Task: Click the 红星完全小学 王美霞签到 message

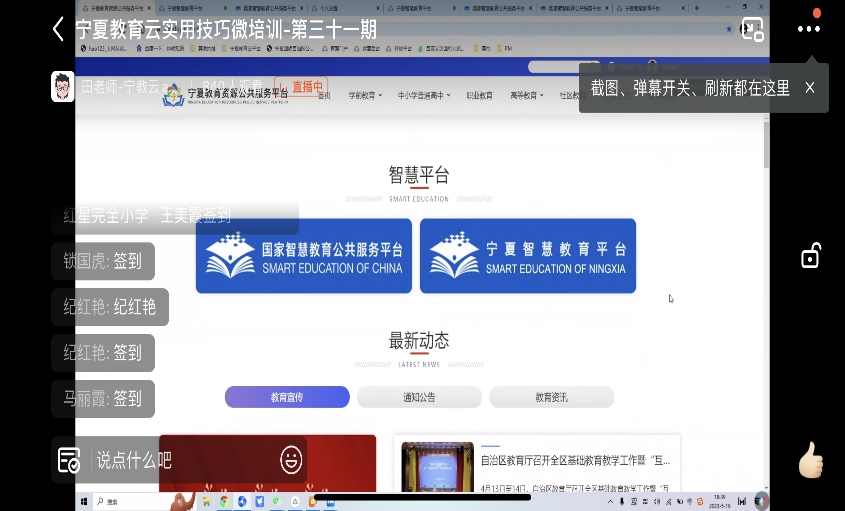Action: [175, 216]
